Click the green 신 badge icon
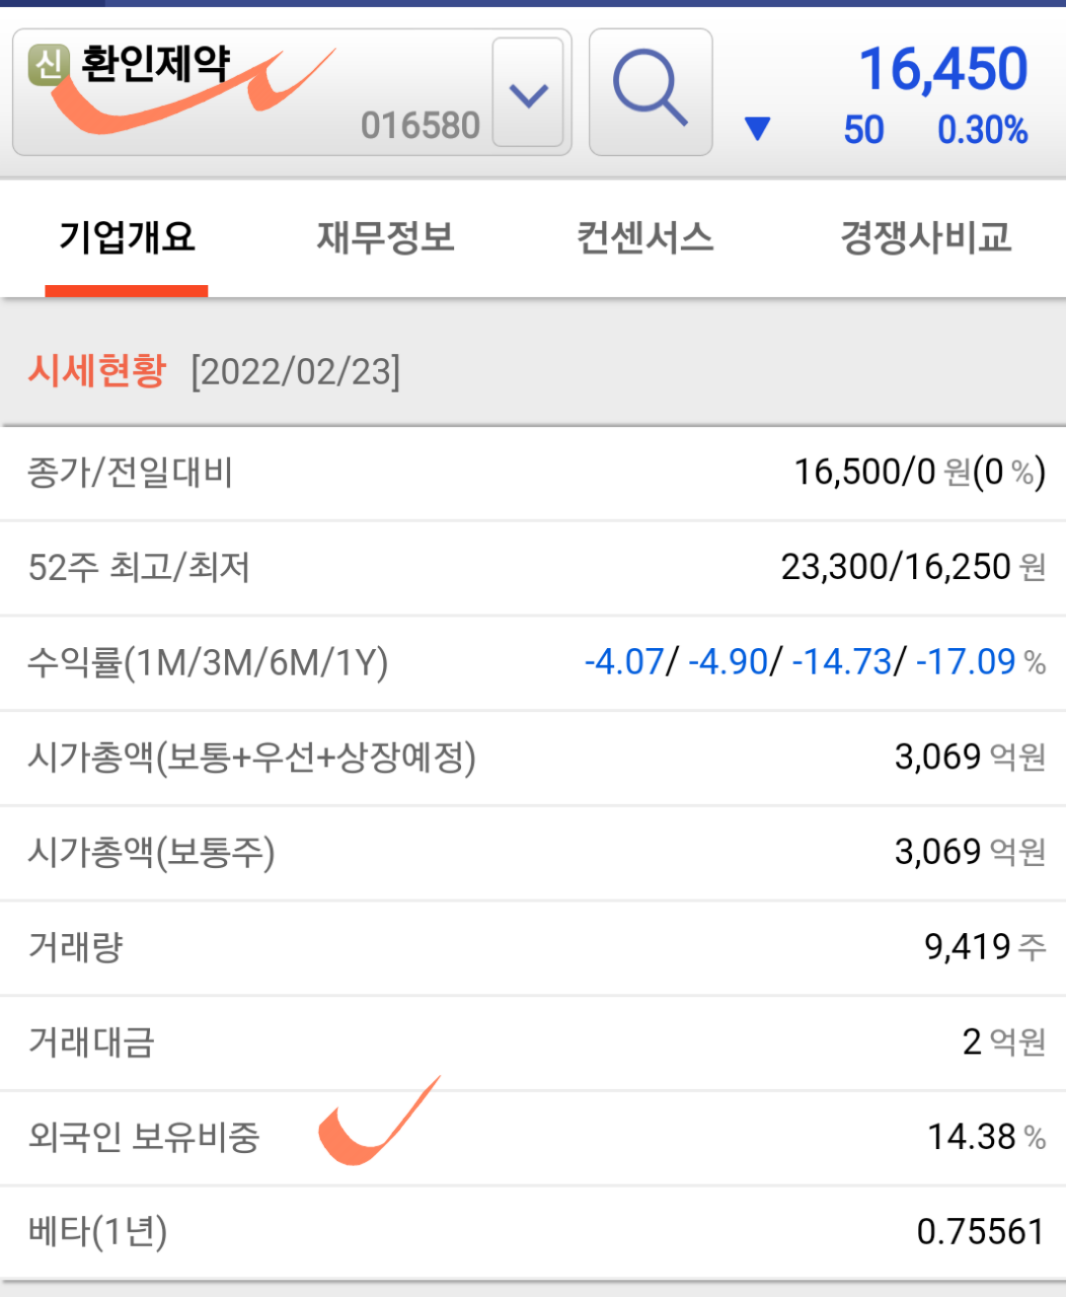Screen dimensions: 1066x1297 click(48, 65)
